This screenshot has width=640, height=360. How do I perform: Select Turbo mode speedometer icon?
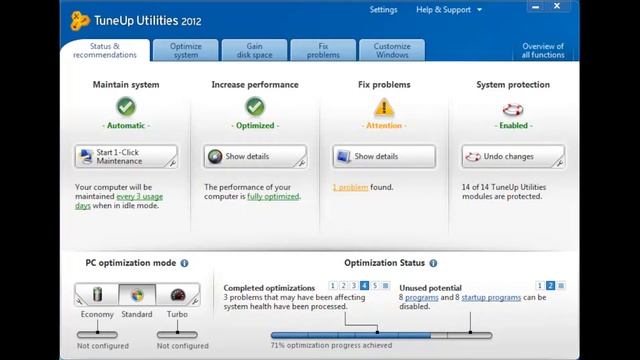(x=178, y=295)
